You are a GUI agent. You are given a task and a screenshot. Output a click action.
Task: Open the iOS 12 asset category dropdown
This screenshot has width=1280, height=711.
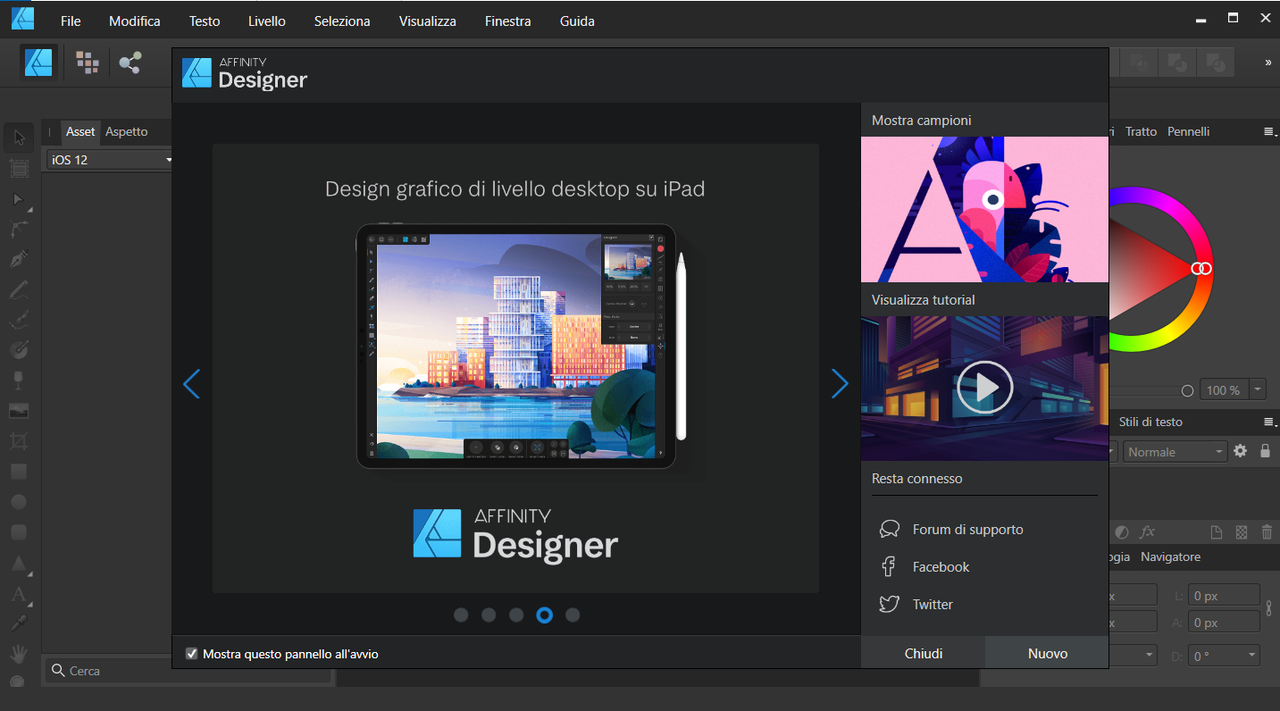click(109, 160)
